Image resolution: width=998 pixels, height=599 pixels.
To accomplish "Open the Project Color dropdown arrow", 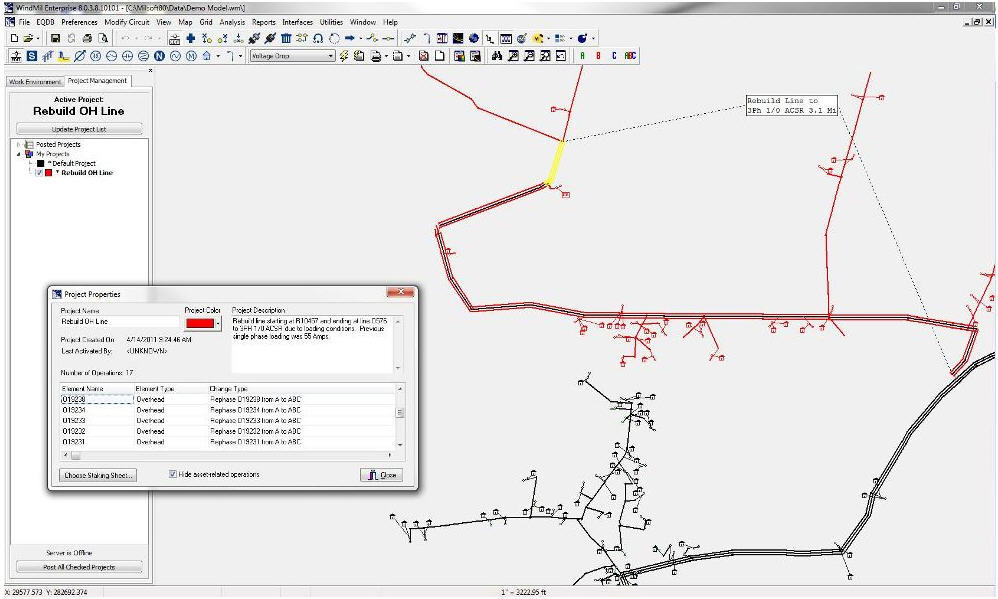I will 218,323.
